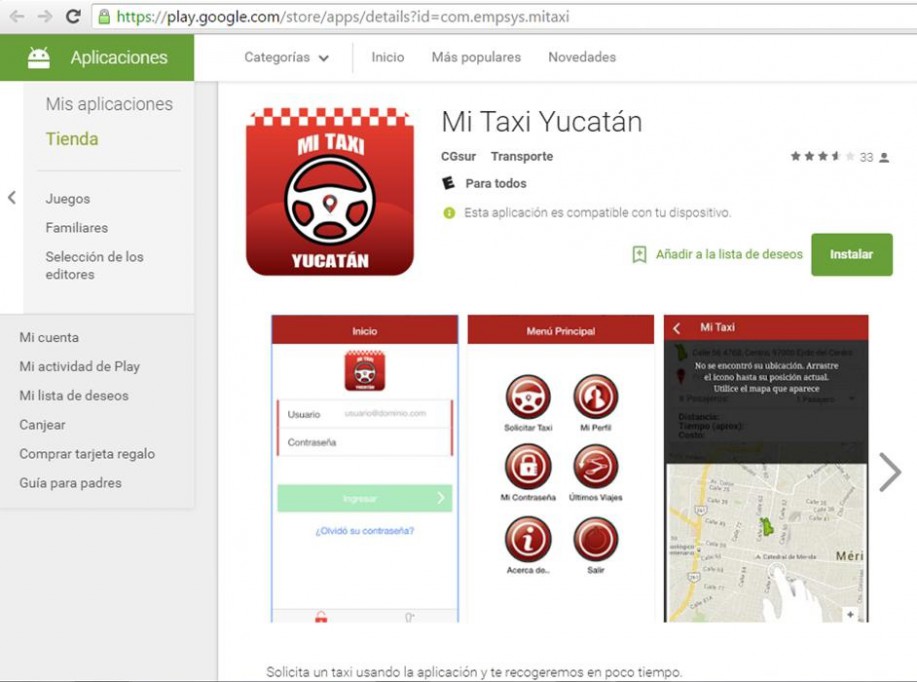Open the CGsur developer link

coord(458,156)
